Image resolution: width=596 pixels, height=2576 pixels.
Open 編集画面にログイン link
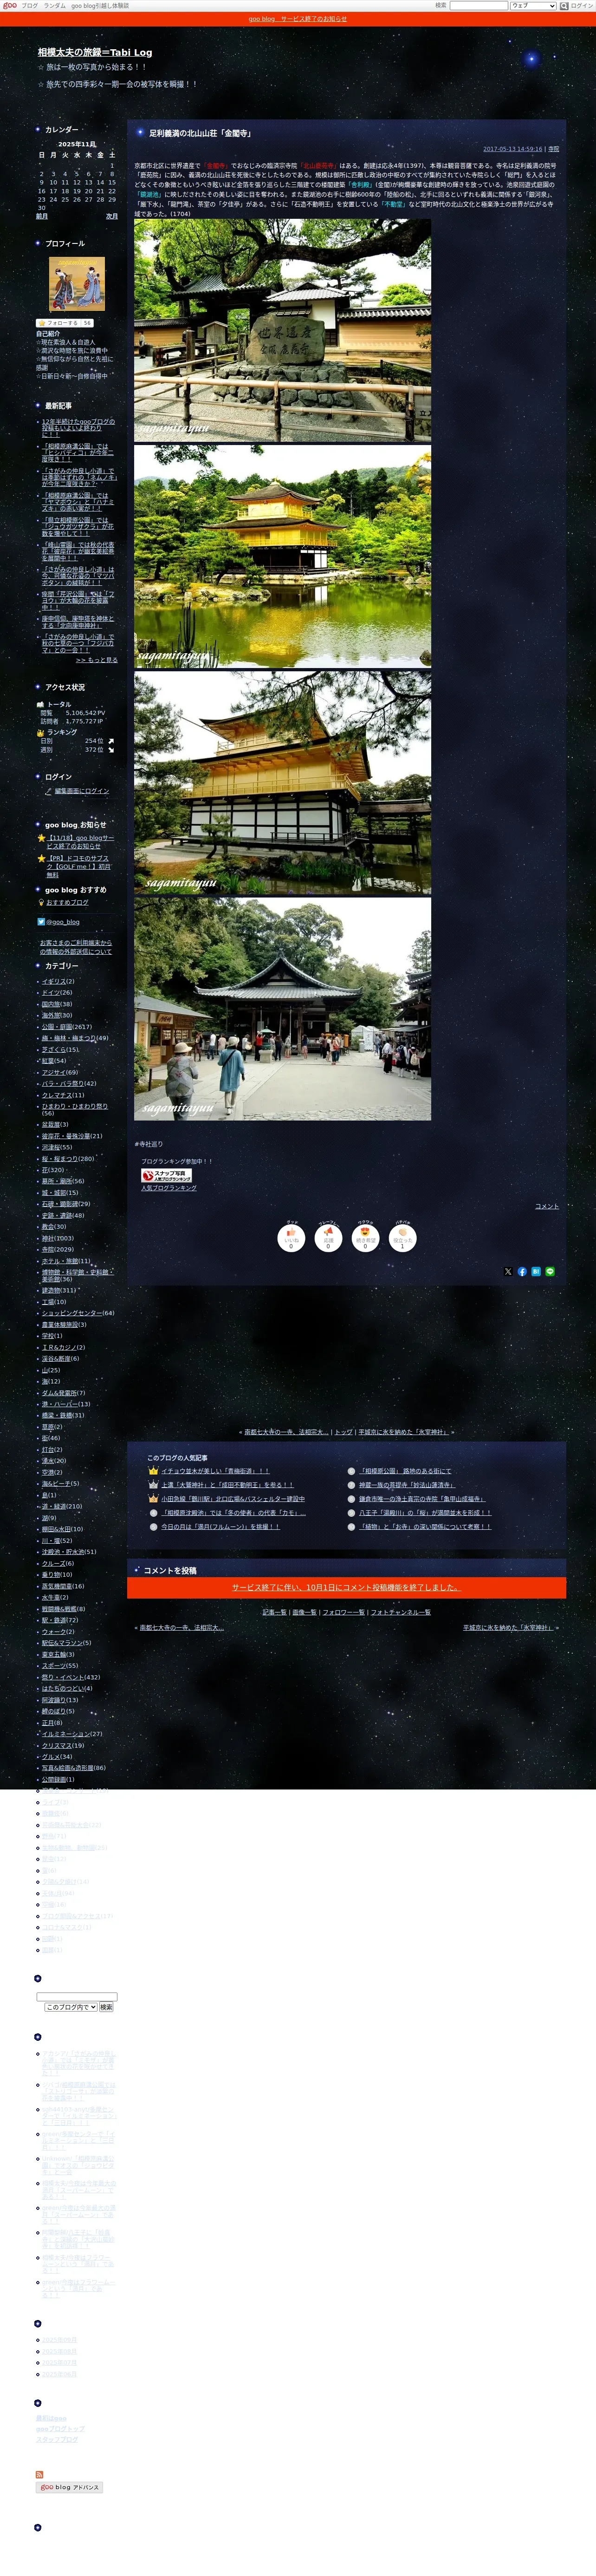(x=82, y=791)
